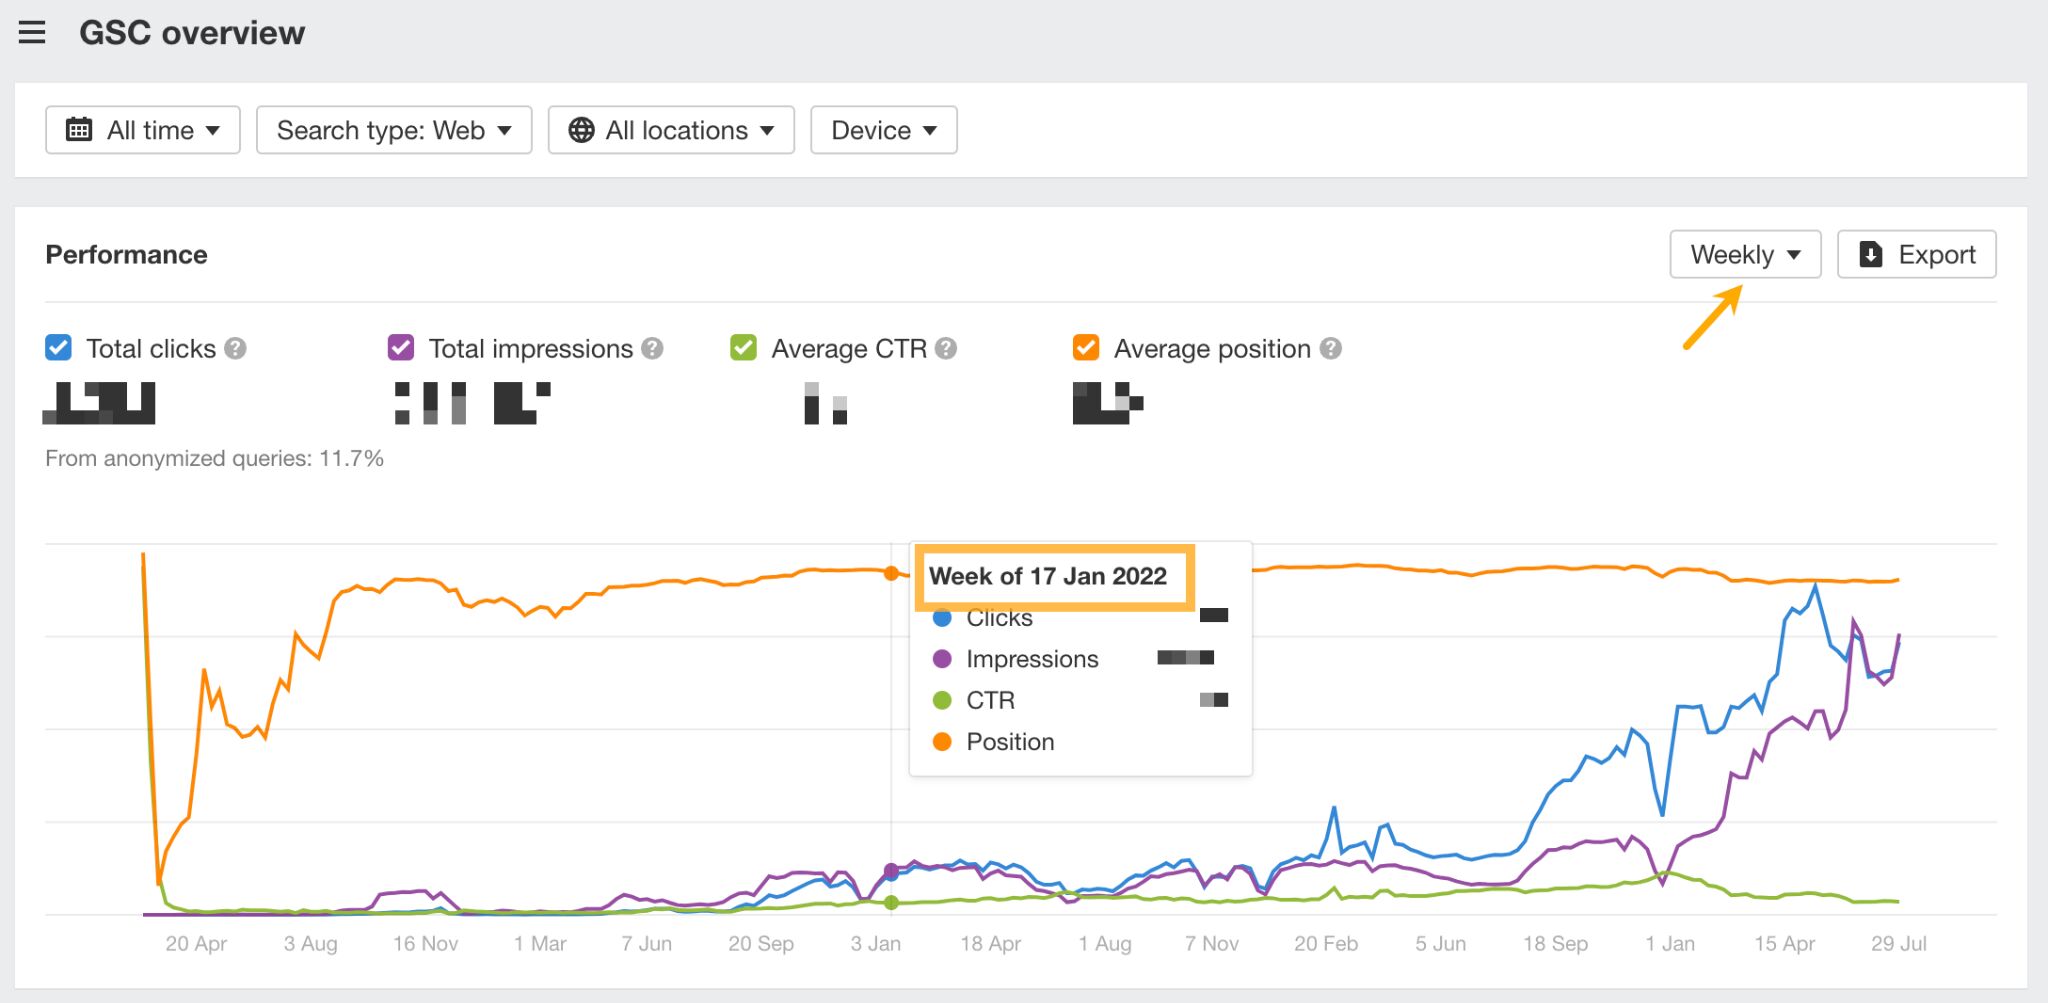Click the globe icon on All locations filter

(583, 129)
